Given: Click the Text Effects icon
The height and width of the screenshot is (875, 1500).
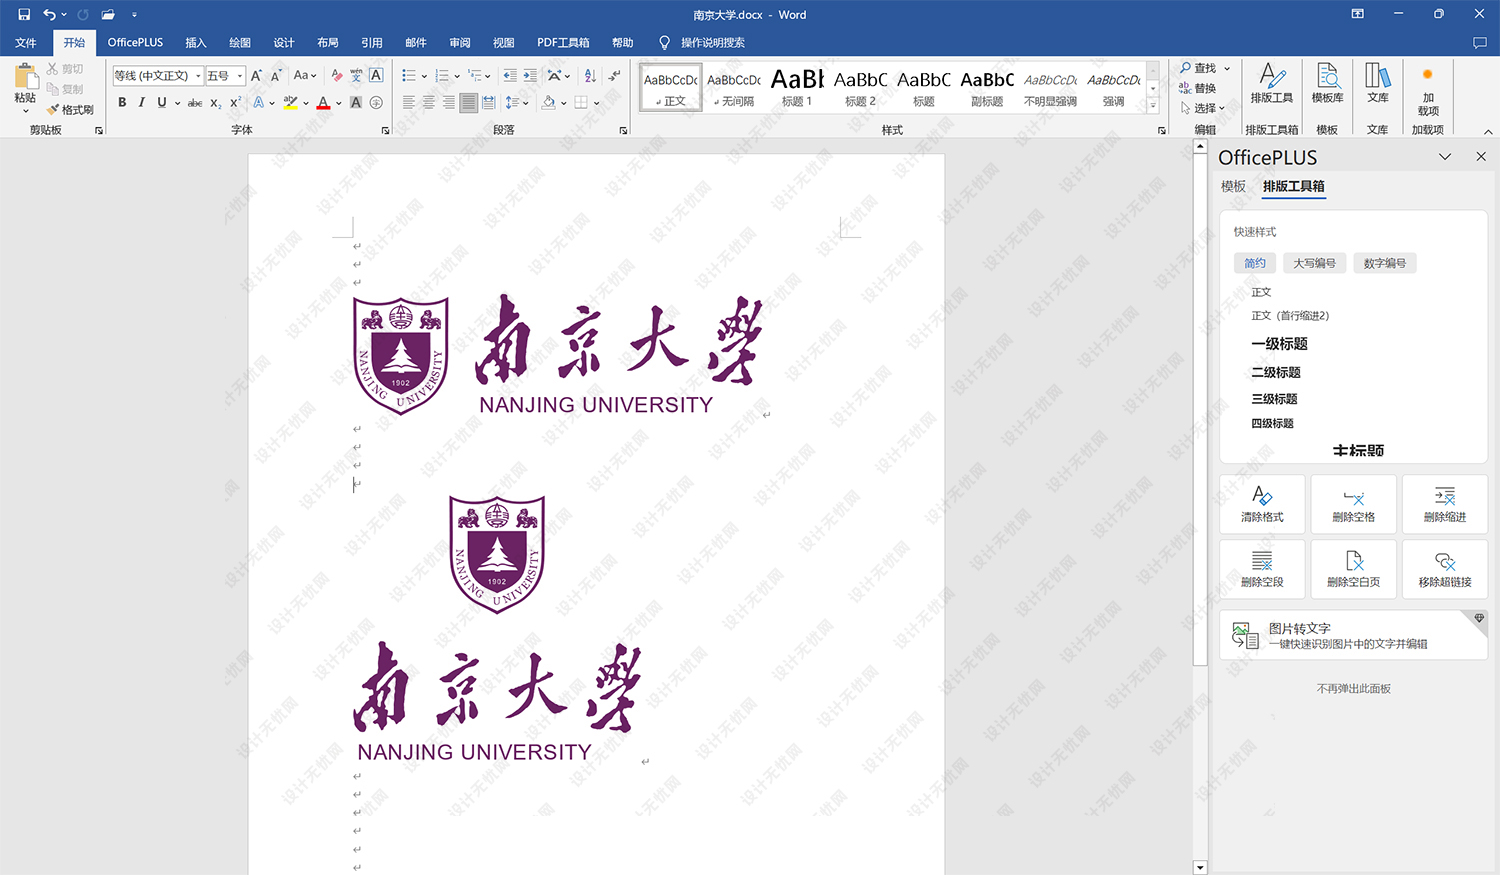Looking at the screenshot, I should pos(258,102).
